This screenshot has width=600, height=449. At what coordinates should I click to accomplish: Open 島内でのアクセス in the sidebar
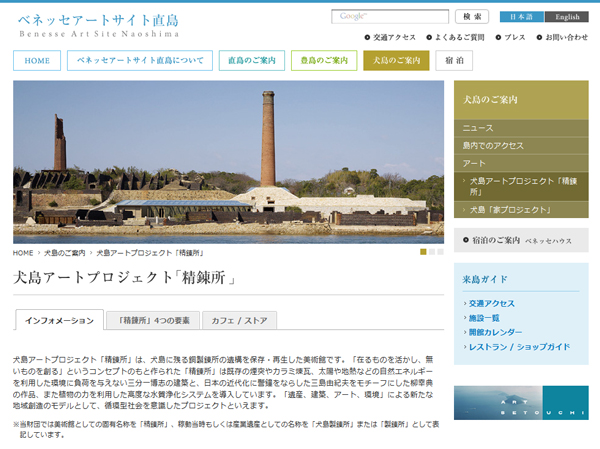point(521,146)
